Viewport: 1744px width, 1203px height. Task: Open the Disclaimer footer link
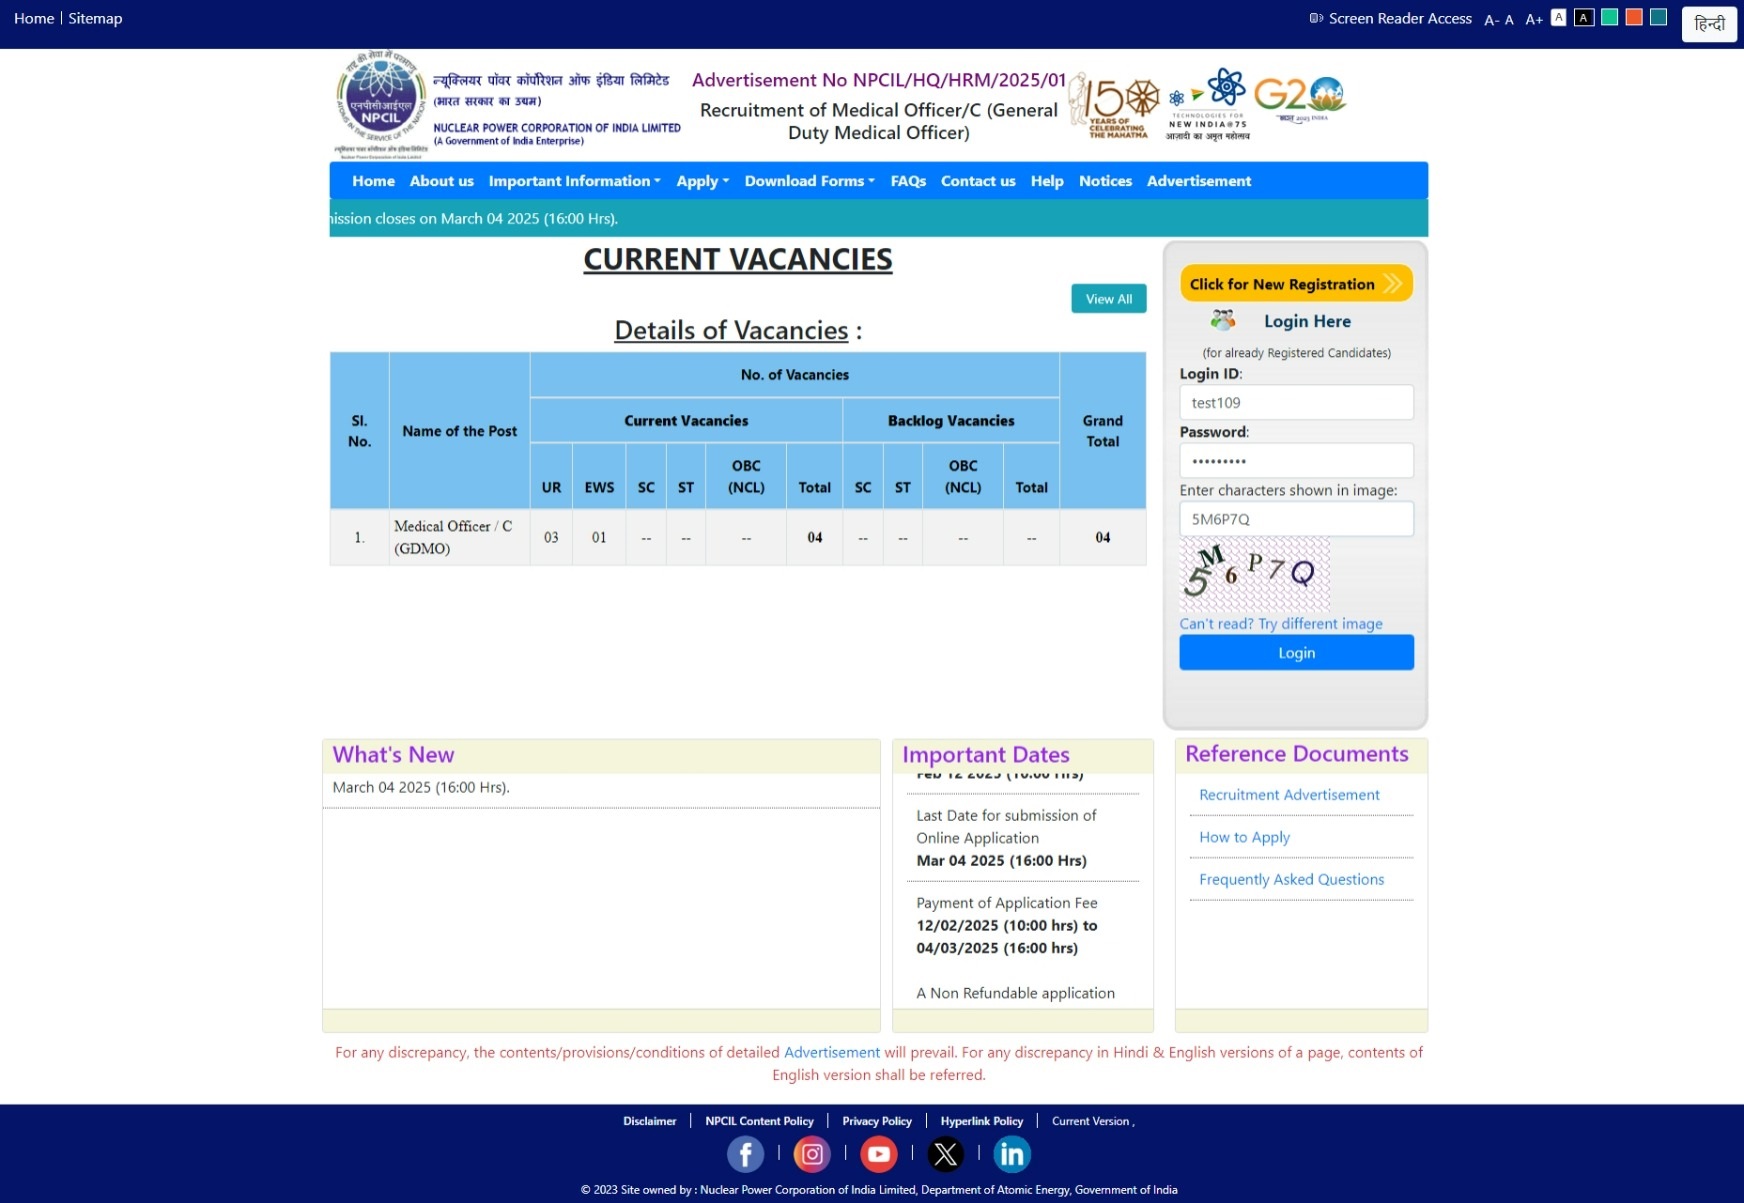coord(650,1121)
